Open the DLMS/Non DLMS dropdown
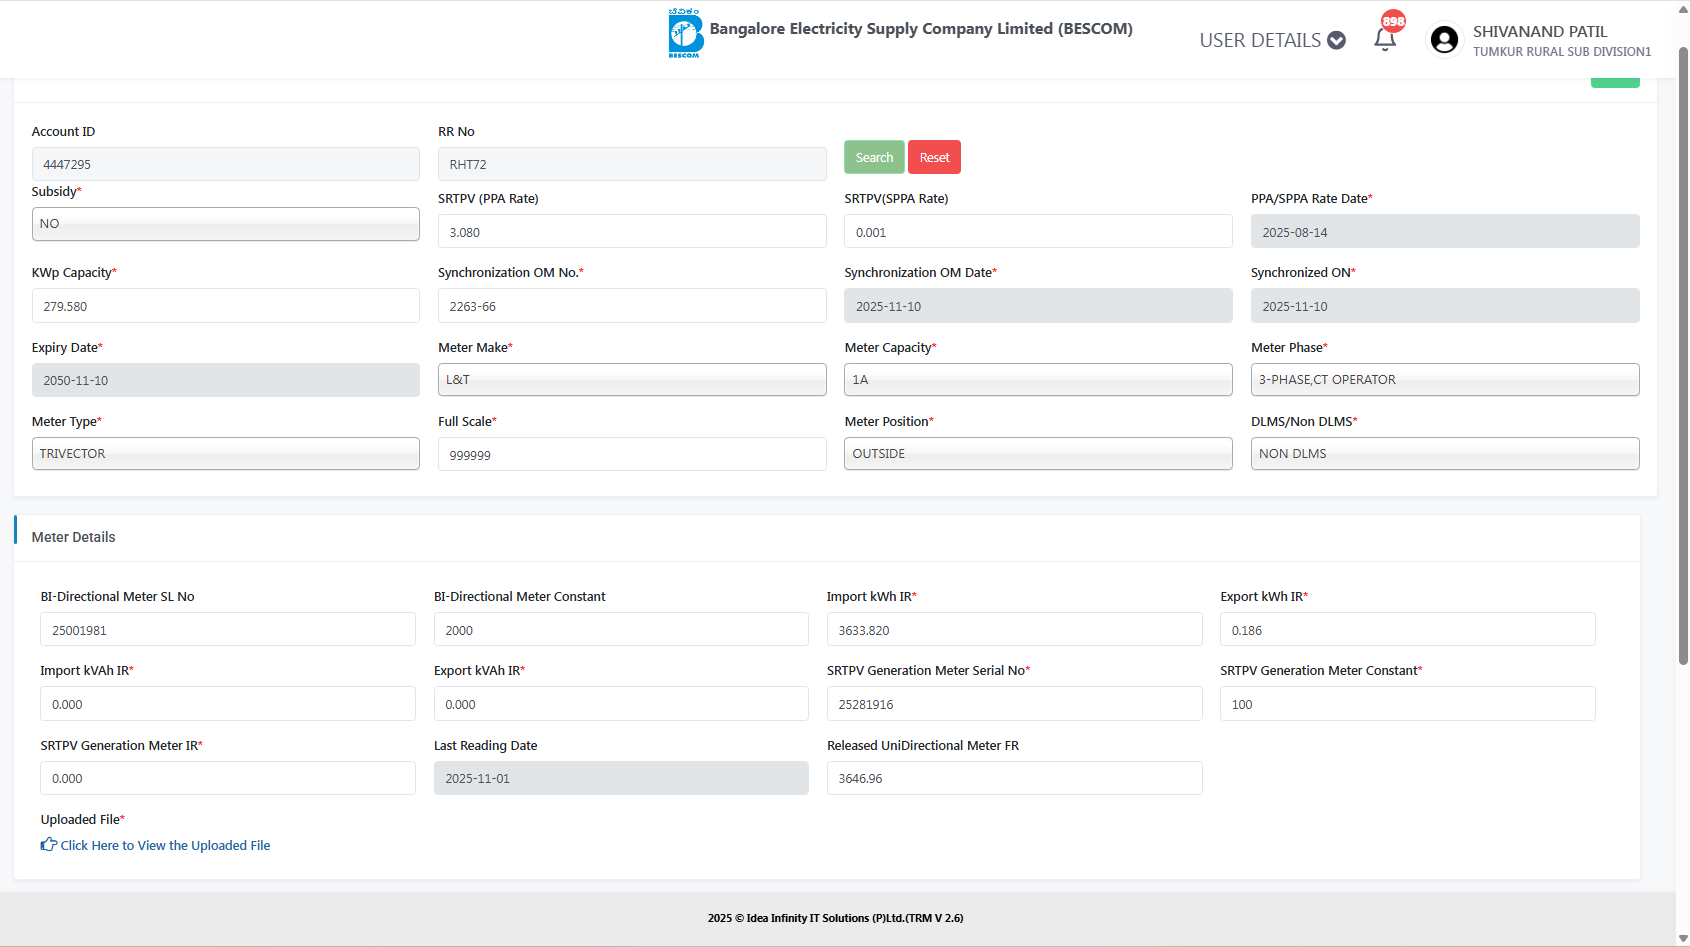This screenshot has width=1690, height=947. [x=1444, y=454]
